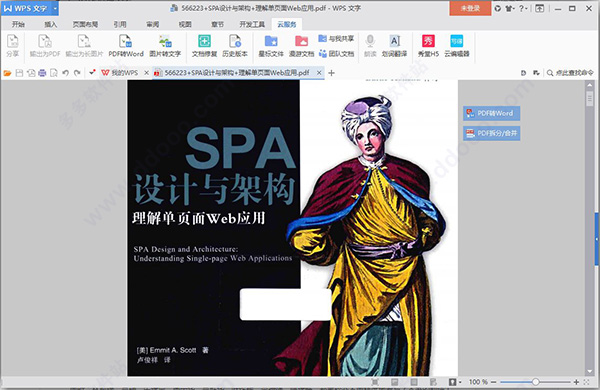Open 星标文件 starred files
Screen dimensions: 600x390
tap(271, 46)
